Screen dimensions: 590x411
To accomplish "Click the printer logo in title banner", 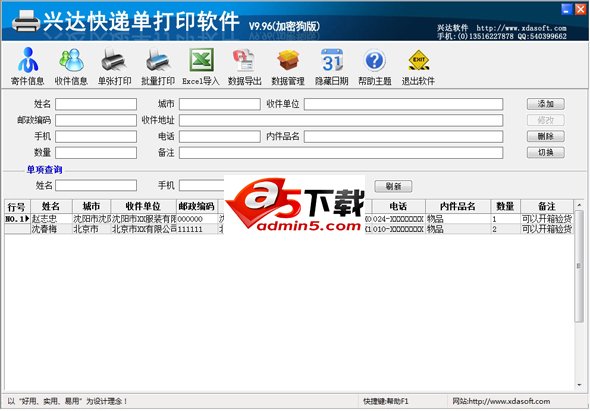I will pos(26,21).
